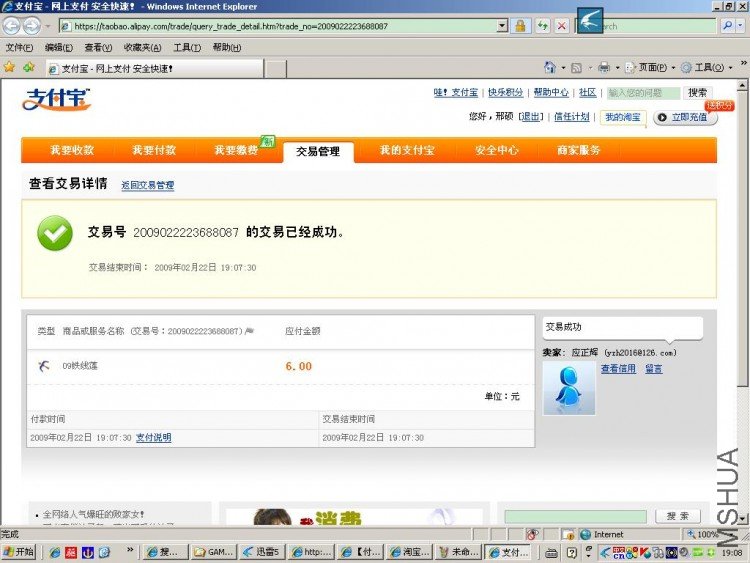Click the security lock icon in address bar
Image resolution: width=750 pixels, height=563 pixels.
tap(521, 26)
